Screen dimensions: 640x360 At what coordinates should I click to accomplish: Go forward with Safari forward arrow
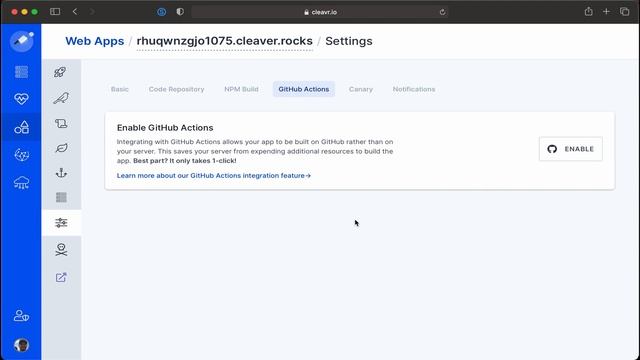[92, 11]
